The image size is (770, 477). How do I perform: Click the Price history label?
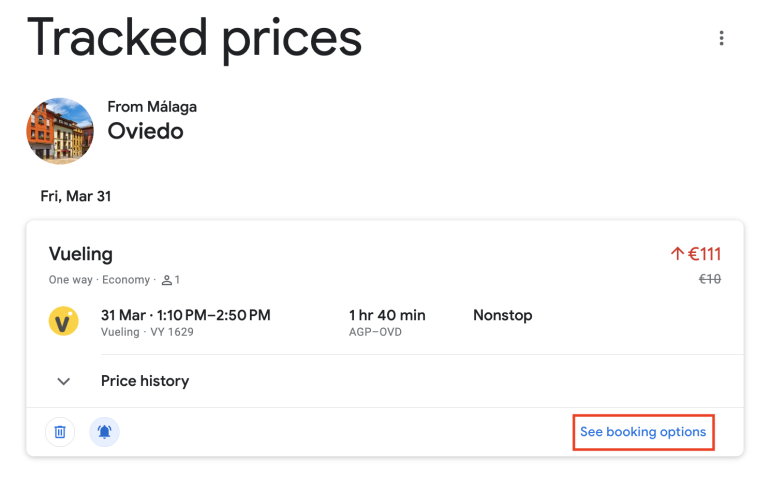(x=145, y=381)
